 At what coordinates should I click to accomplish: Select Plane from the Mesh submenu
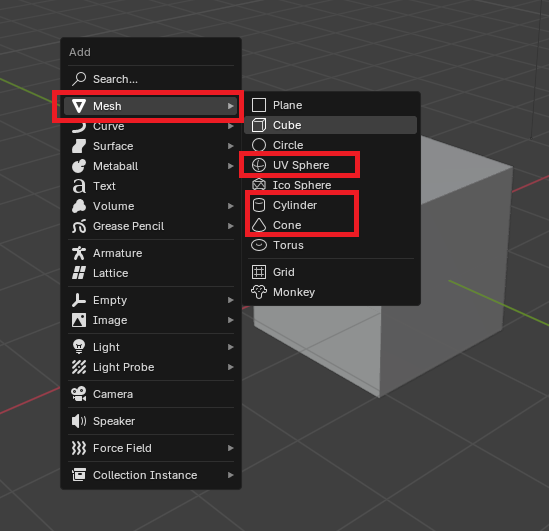tap(331, 105)
